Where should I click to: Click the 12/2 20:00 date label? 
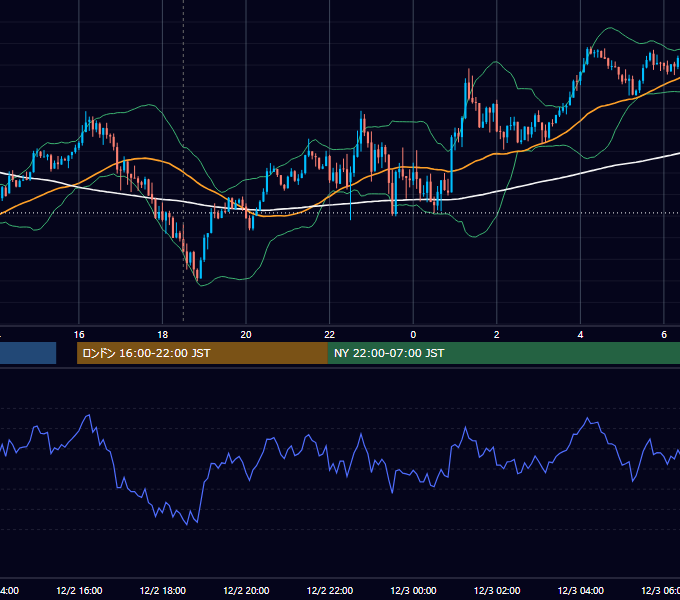246,590
